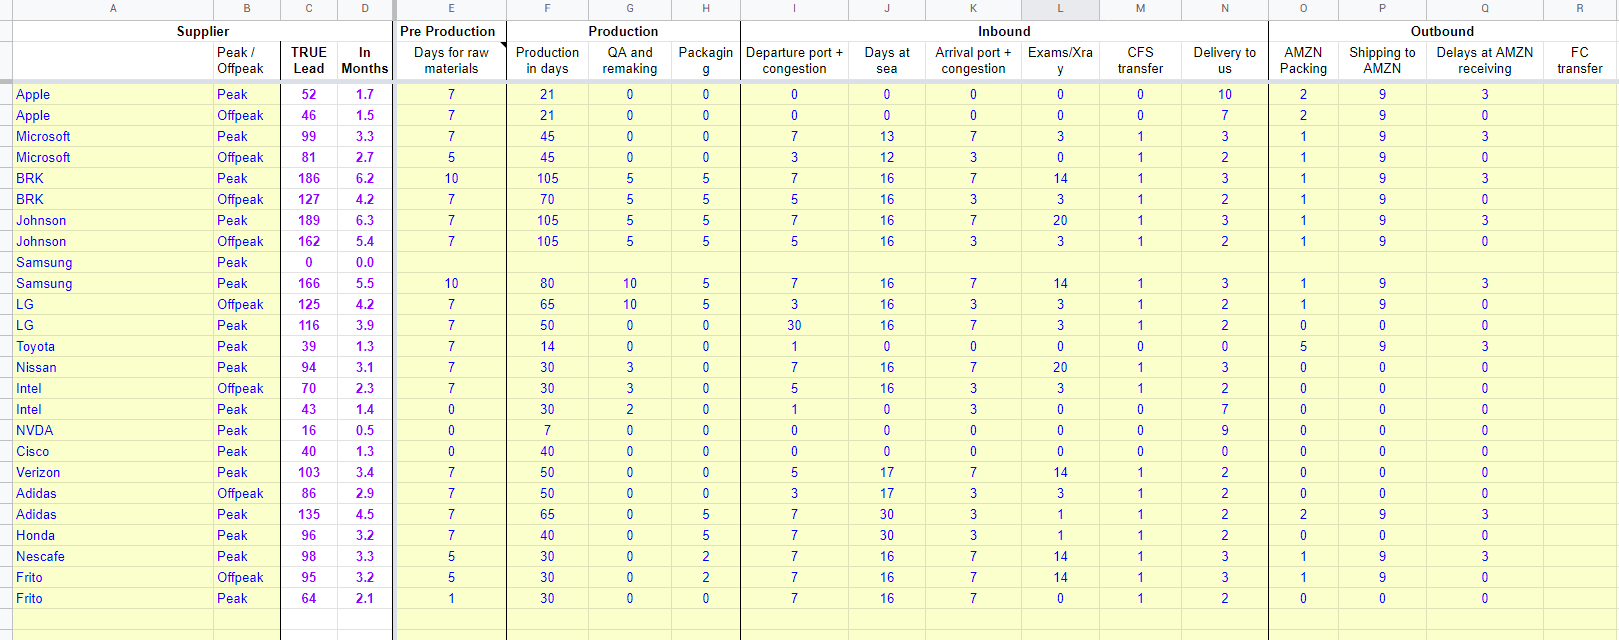The width and height of the screenshot is (1619, 640).
Task: Click the Days at sea heading
Action: pos(887,60)
